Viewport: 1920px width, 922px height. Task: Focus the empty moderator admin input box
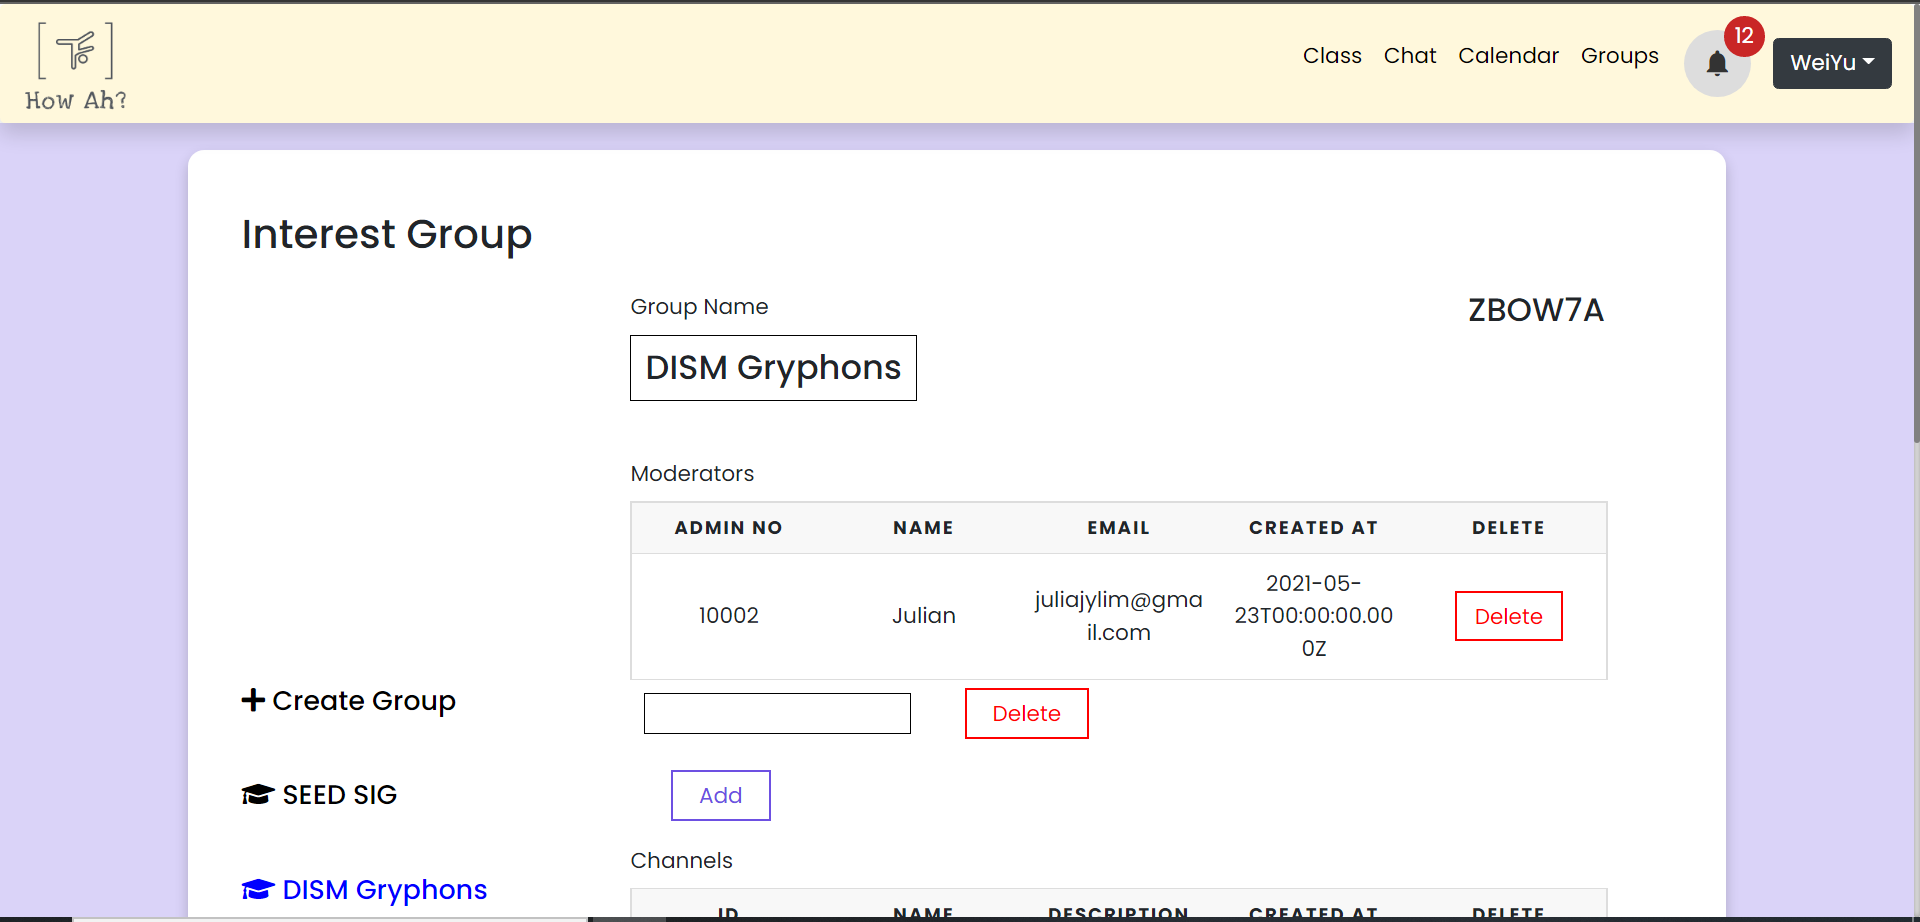777,713
